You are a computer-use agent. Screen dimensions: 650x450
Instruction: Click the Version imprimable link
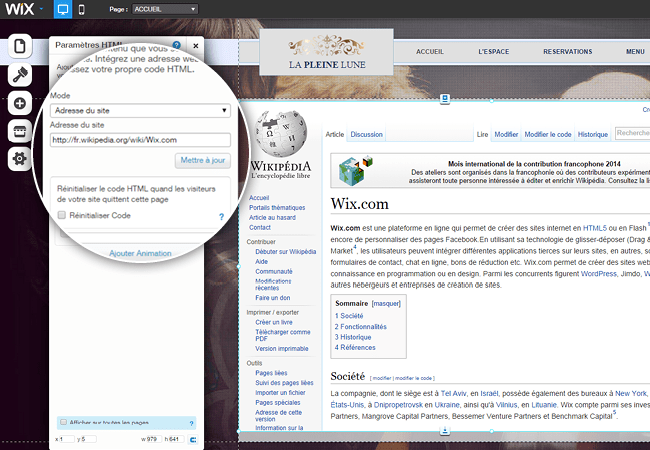pyautogui.click(x=282, y=348)
